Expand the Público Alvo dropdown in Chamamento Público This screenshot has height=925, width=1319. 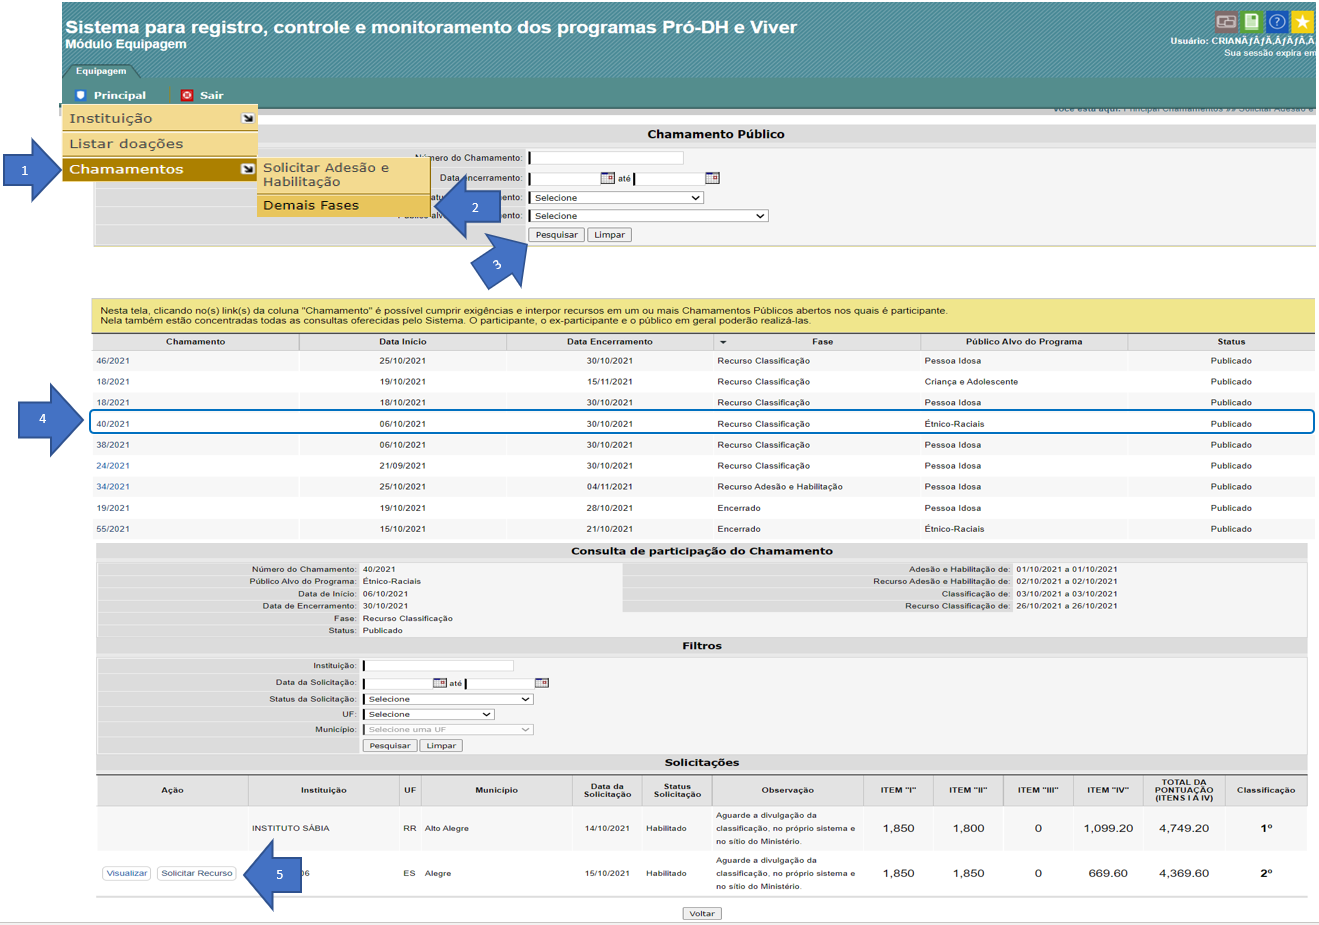click(648, 216)
